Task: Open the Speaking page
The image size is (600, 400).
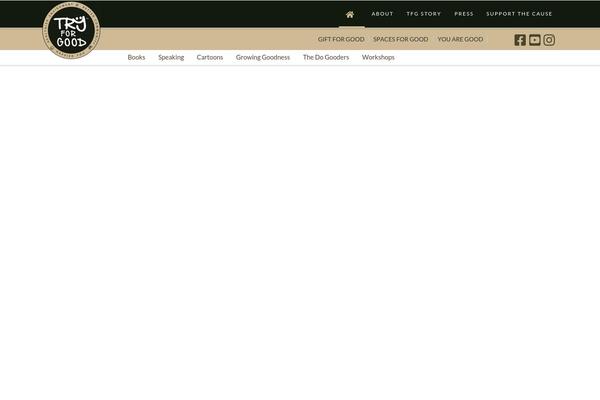Action: (x=171, y=57)
